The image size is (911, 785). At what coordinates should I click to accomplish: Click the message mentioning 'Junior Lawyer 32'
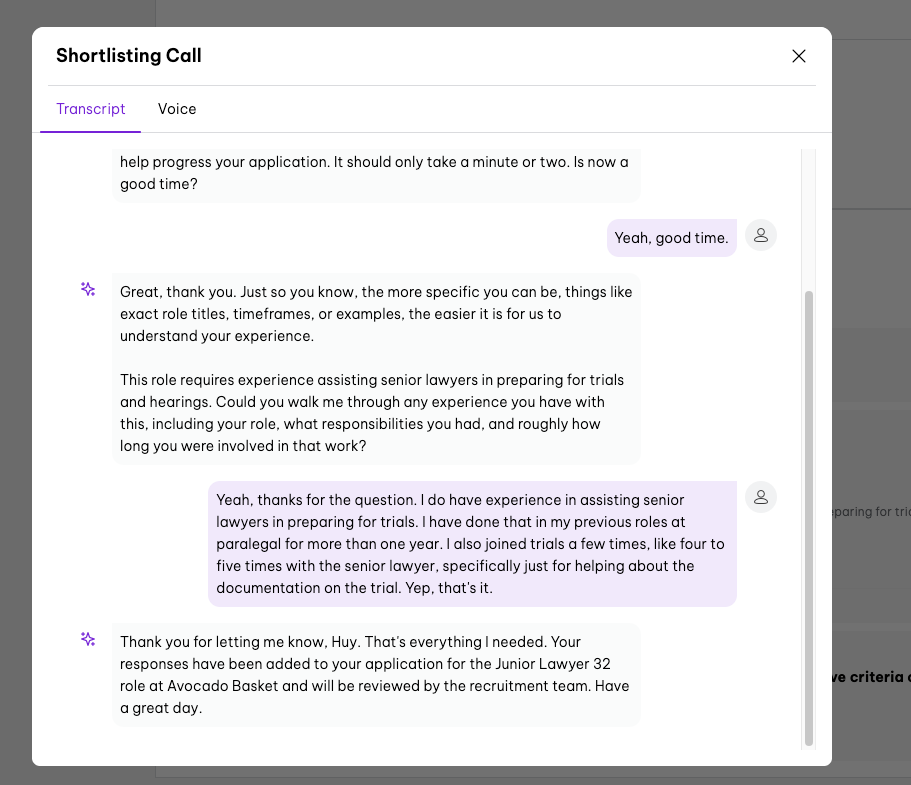tap(376, 675)
